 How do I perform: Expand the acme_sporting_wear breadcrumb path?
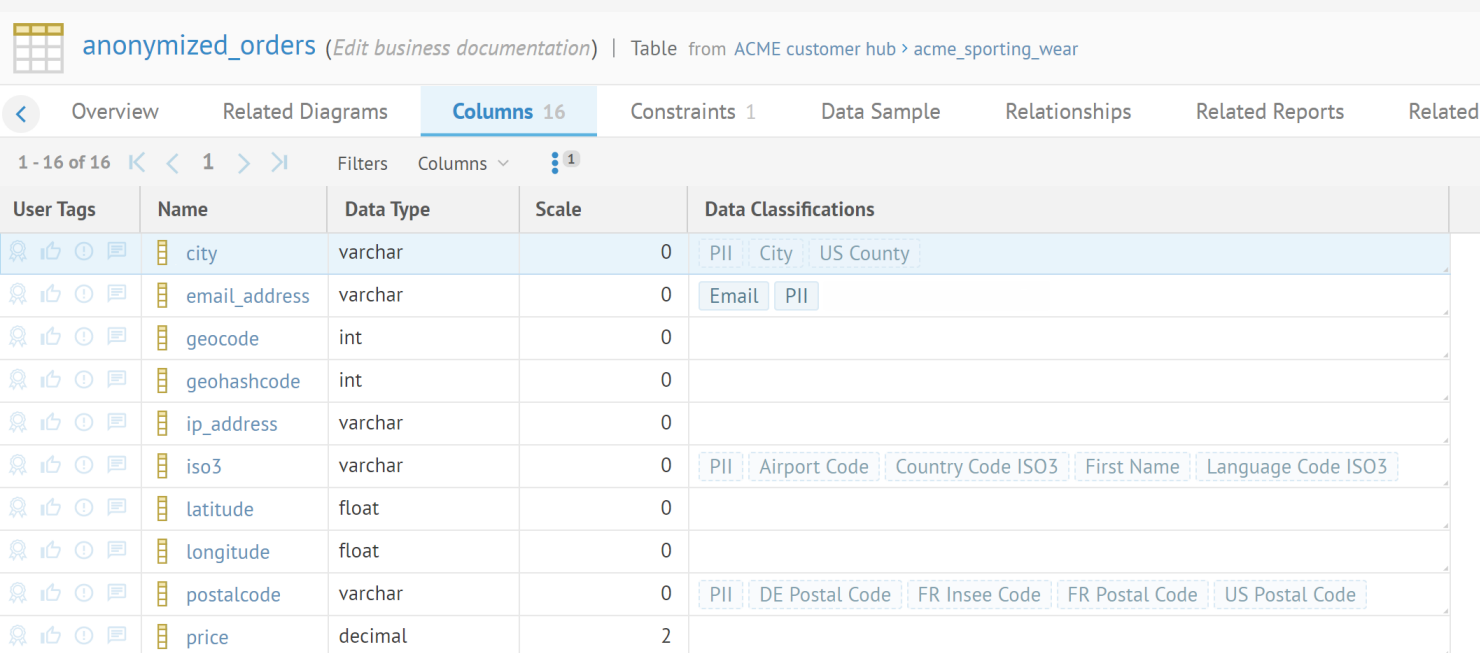tap(996, 49)
